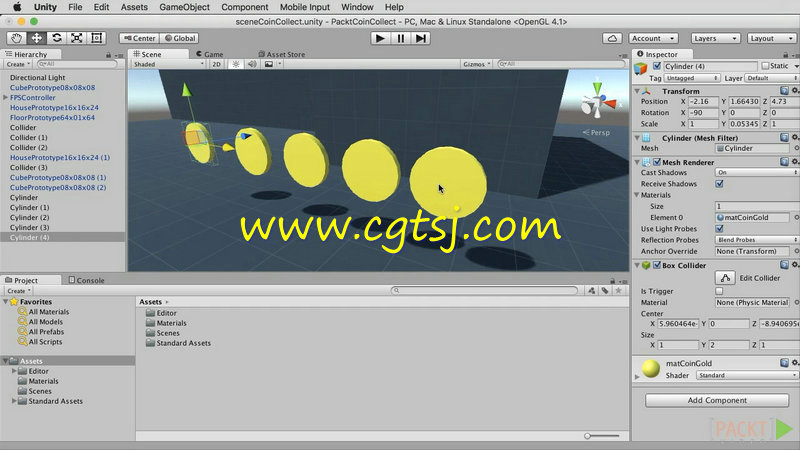Open the Layers dropdown
The image size is (800, 450).
tap(715, 38)
